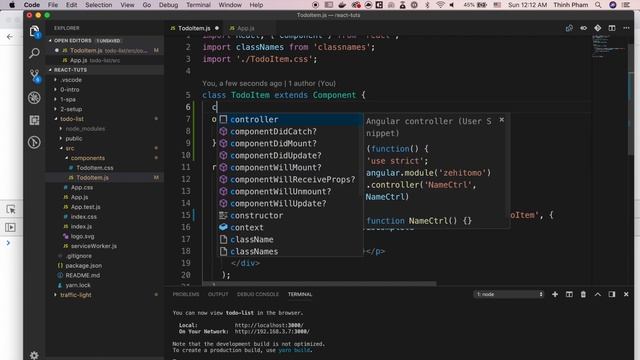This screenshot has width=640, height=360.
Task: Click the volume icon in menu bar
Action: (x=452, y=5)
